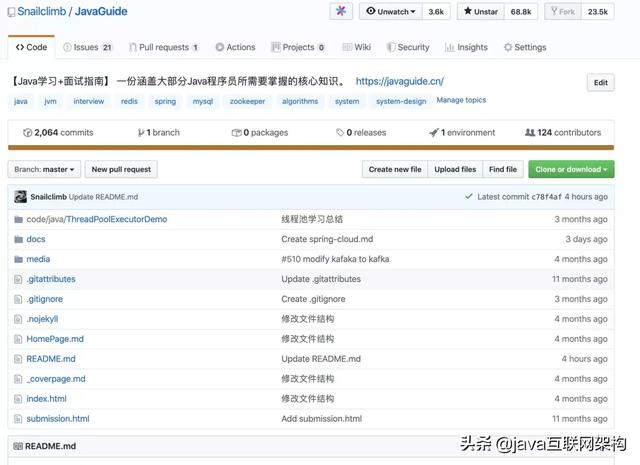This screenshot has width=640, height=465.
Task: Click file icon next to .gitignore
Action: tap(18, 299)
